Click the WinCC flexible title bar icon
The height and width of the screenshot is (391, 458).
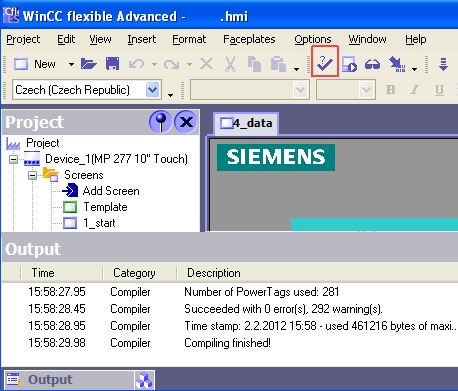coord(11,15)
